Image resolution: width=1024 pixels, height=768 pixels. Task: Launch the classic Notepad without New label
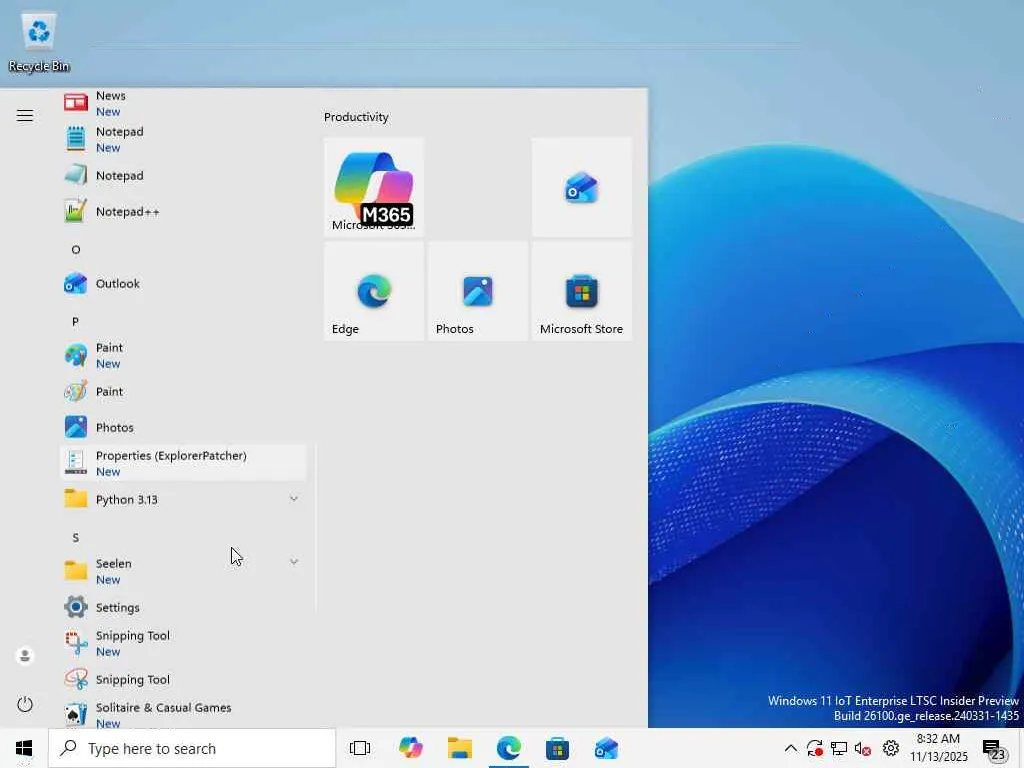(x=183, y=175)
